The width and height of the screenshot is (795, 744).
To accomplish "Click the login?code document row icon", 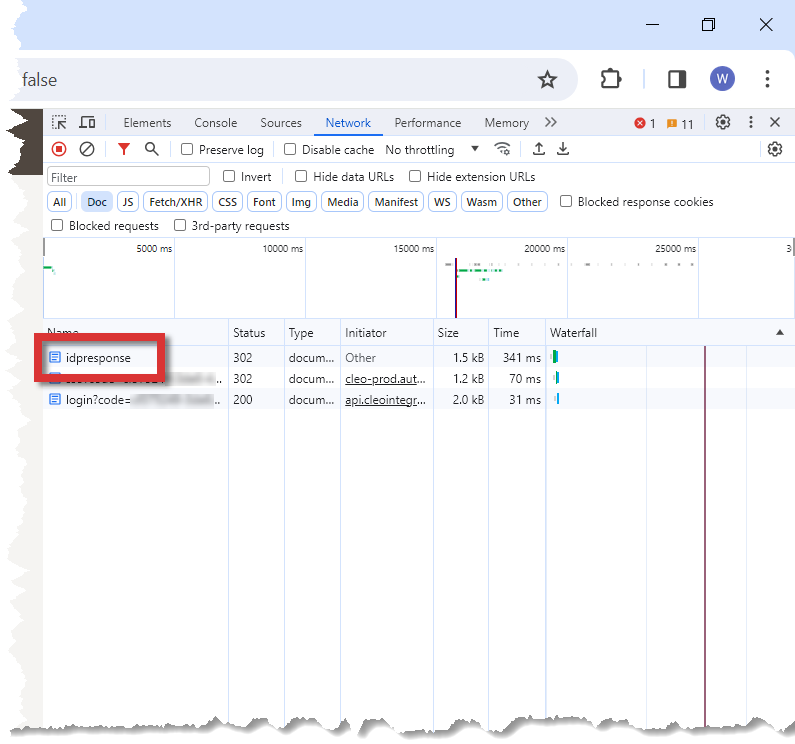I will [55, 400].
